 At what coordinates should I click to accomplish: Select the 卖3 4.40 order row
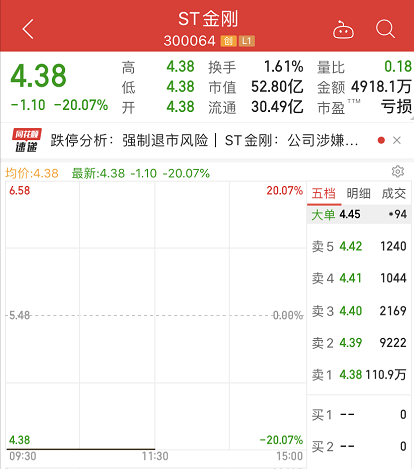pos(359,311)
